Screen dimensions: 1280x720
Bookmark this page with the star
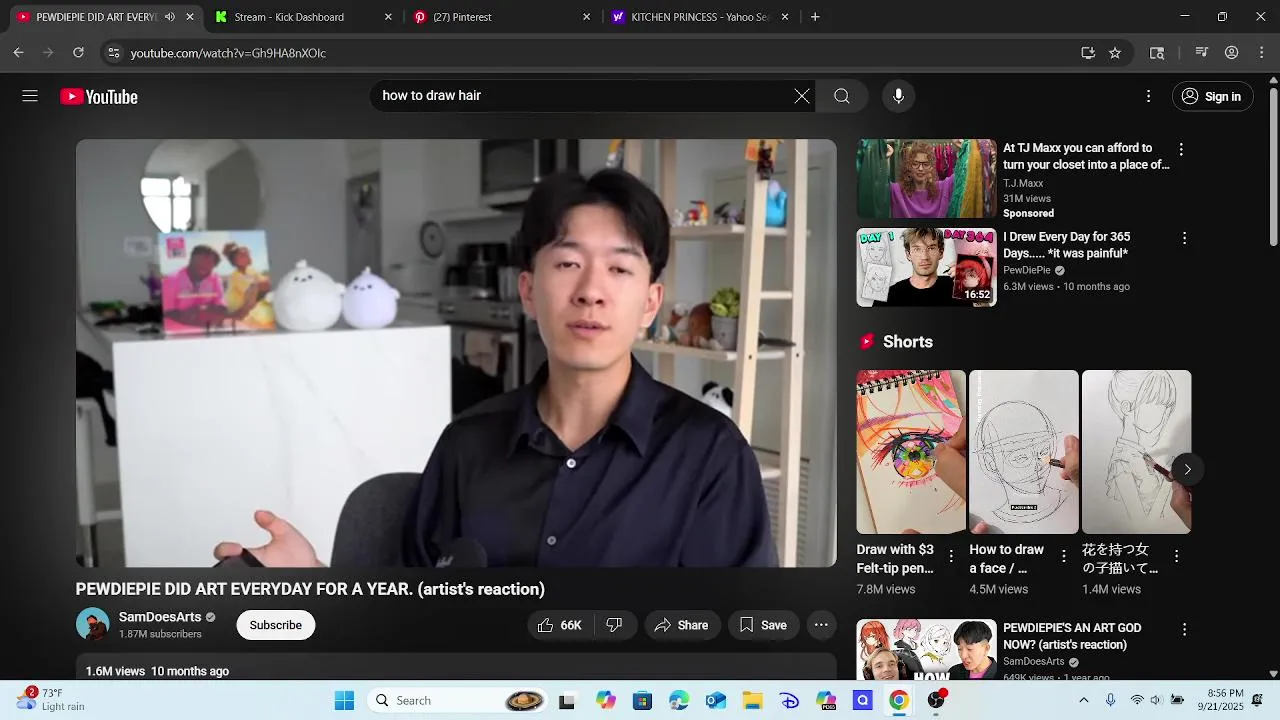[1115, 53]
